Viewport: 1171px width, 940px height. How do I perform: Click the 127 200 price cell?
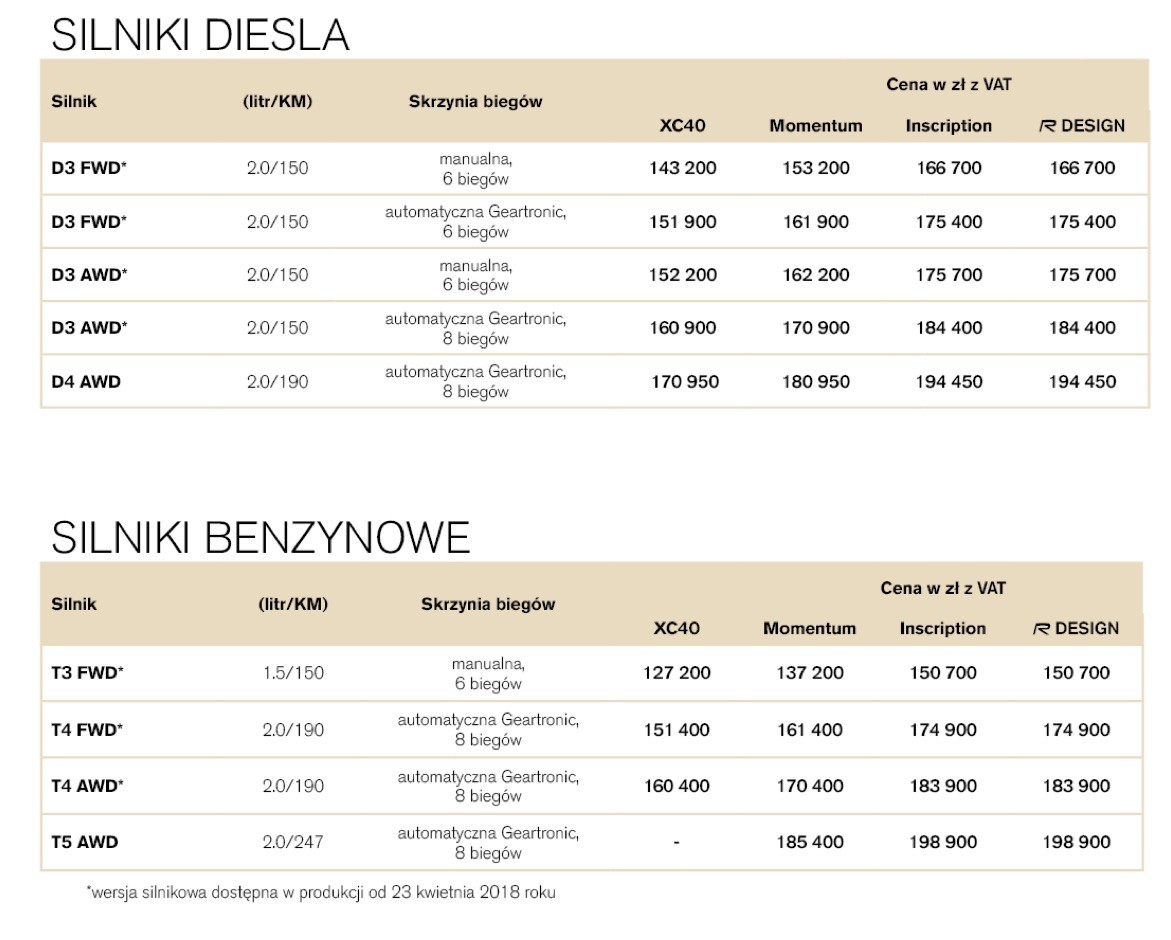pos(677,673)
